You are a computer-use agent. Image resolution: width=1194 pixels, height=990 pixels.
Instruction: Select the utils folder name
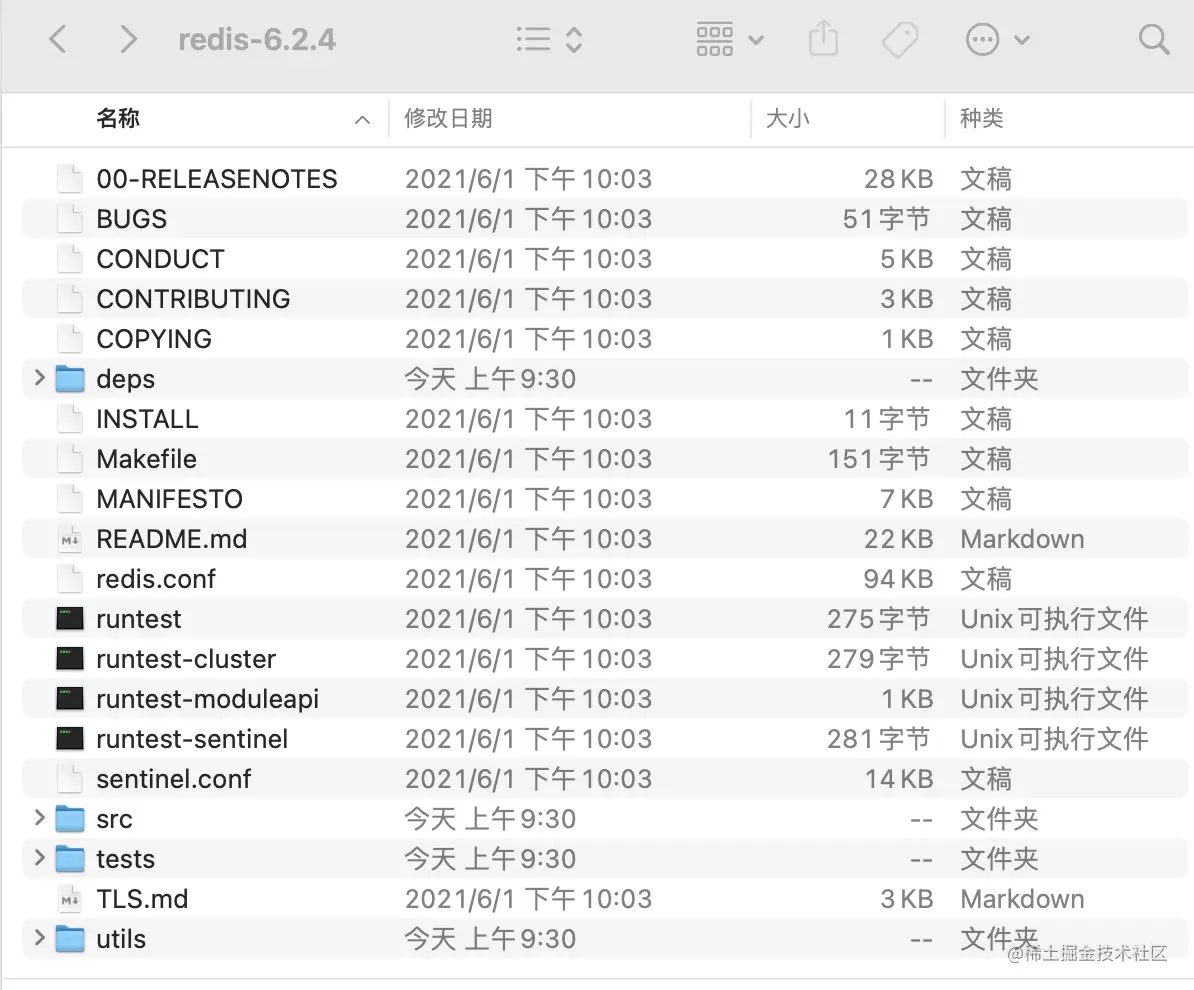click(x=121, y=939)
